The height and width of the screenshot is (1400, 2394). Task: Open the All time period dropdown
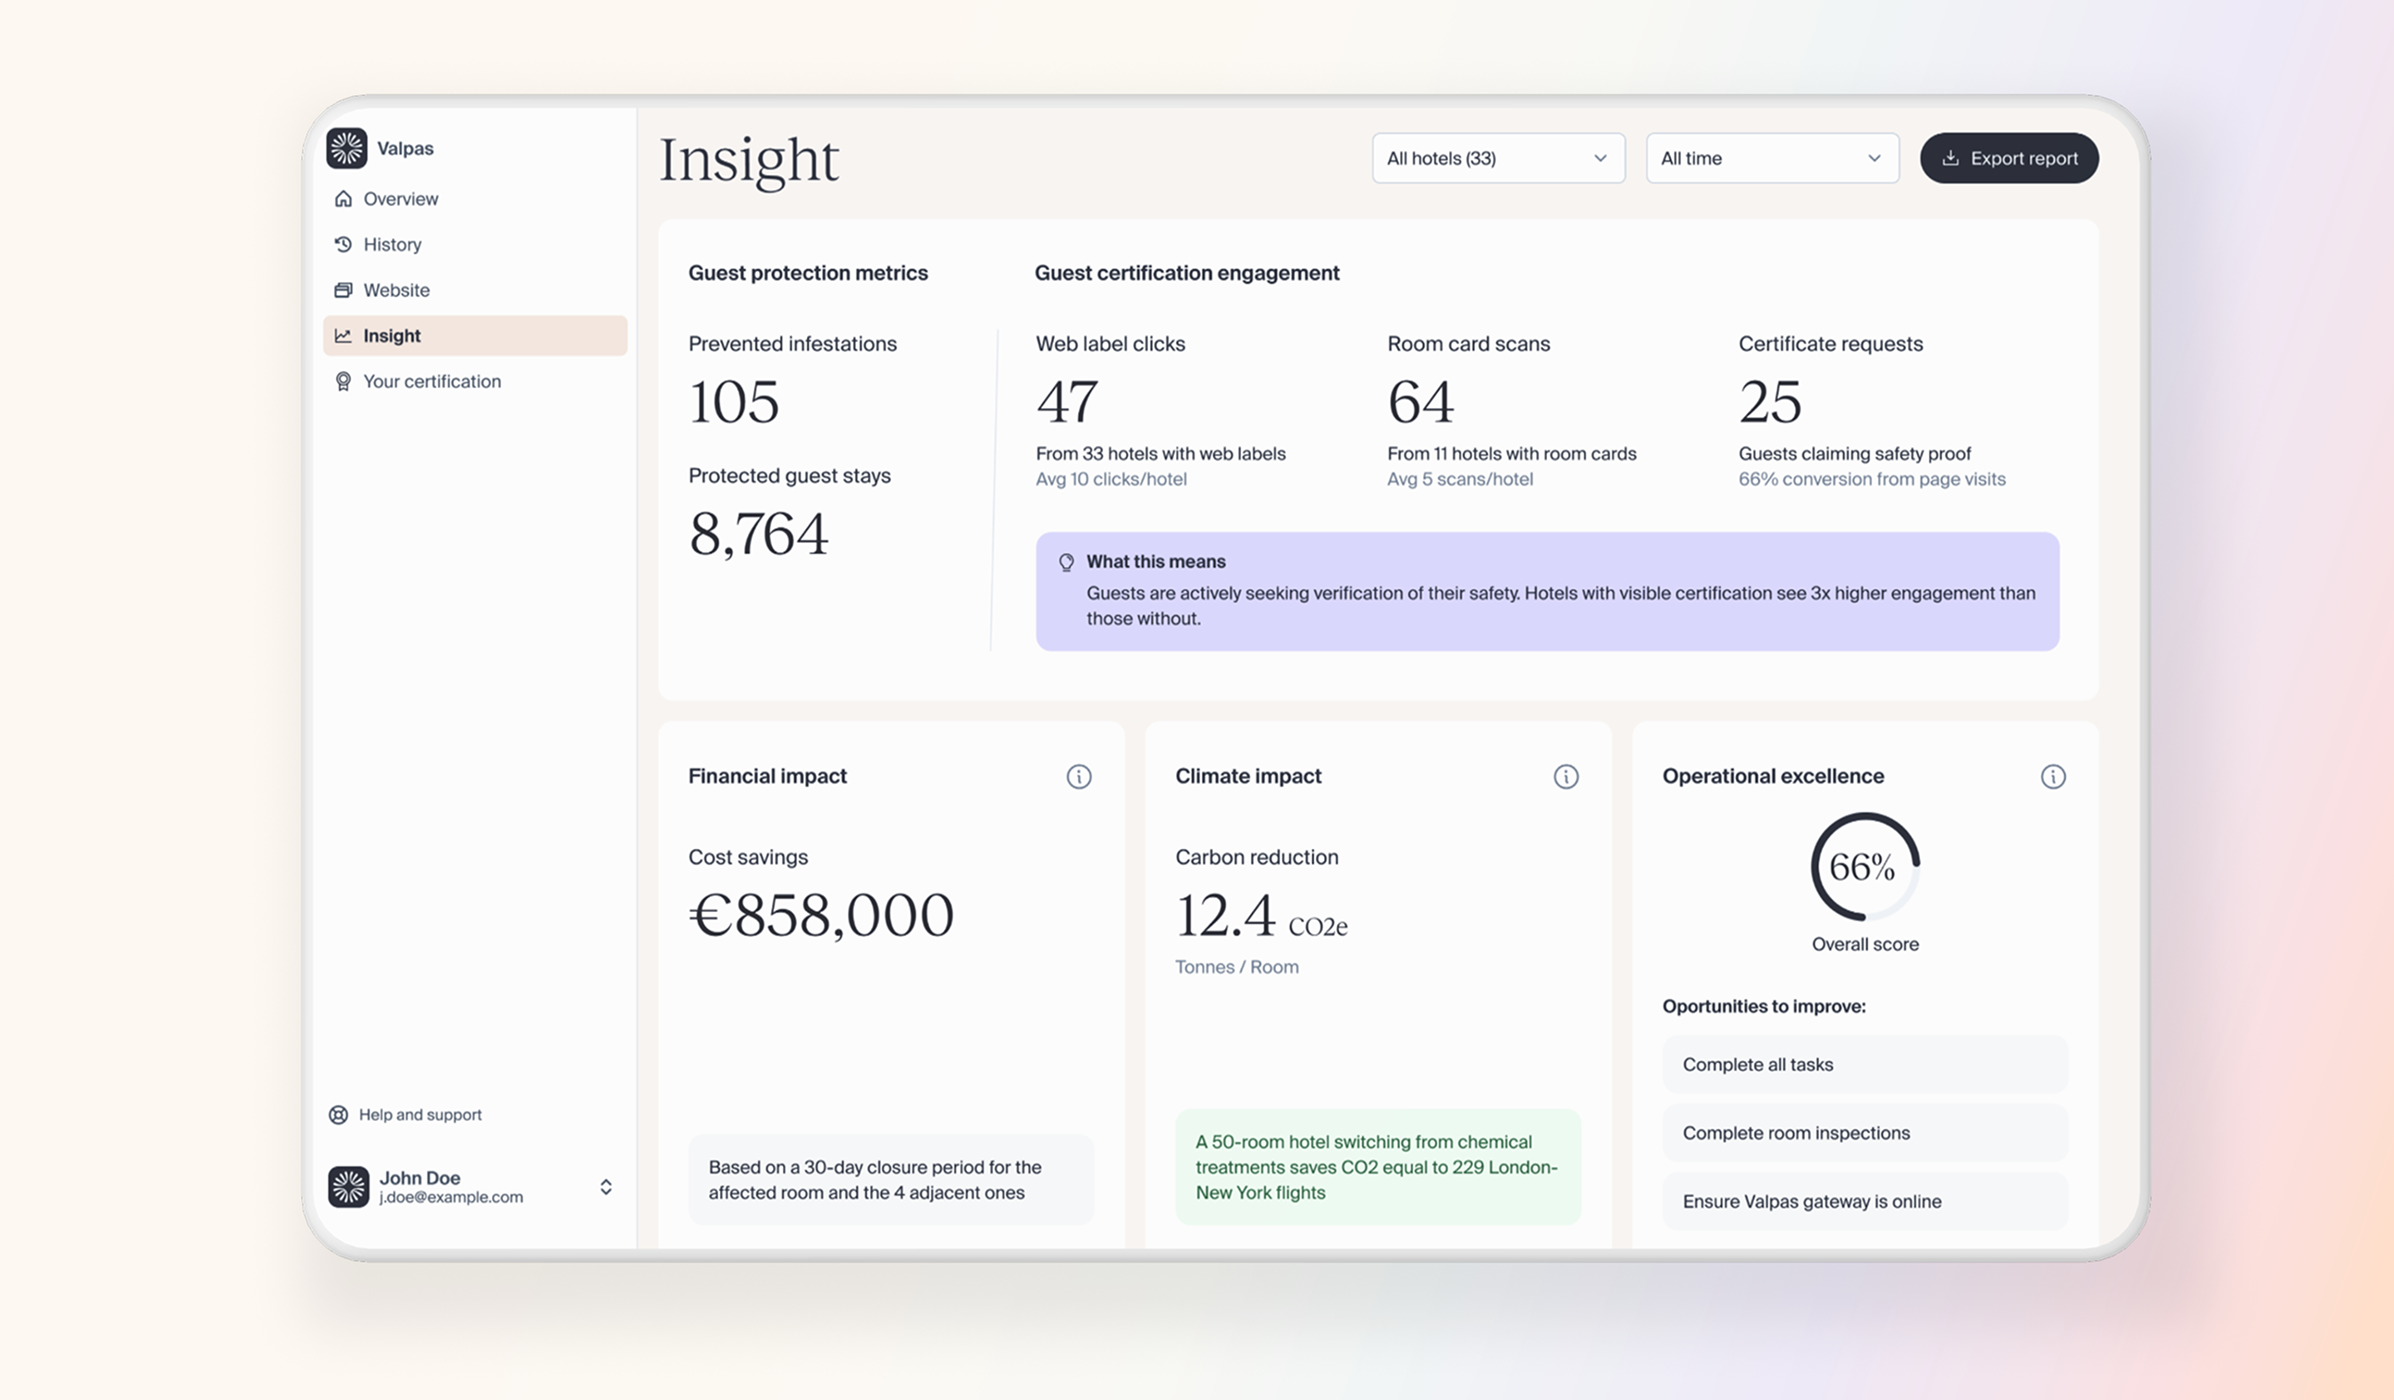point(1771,158)
